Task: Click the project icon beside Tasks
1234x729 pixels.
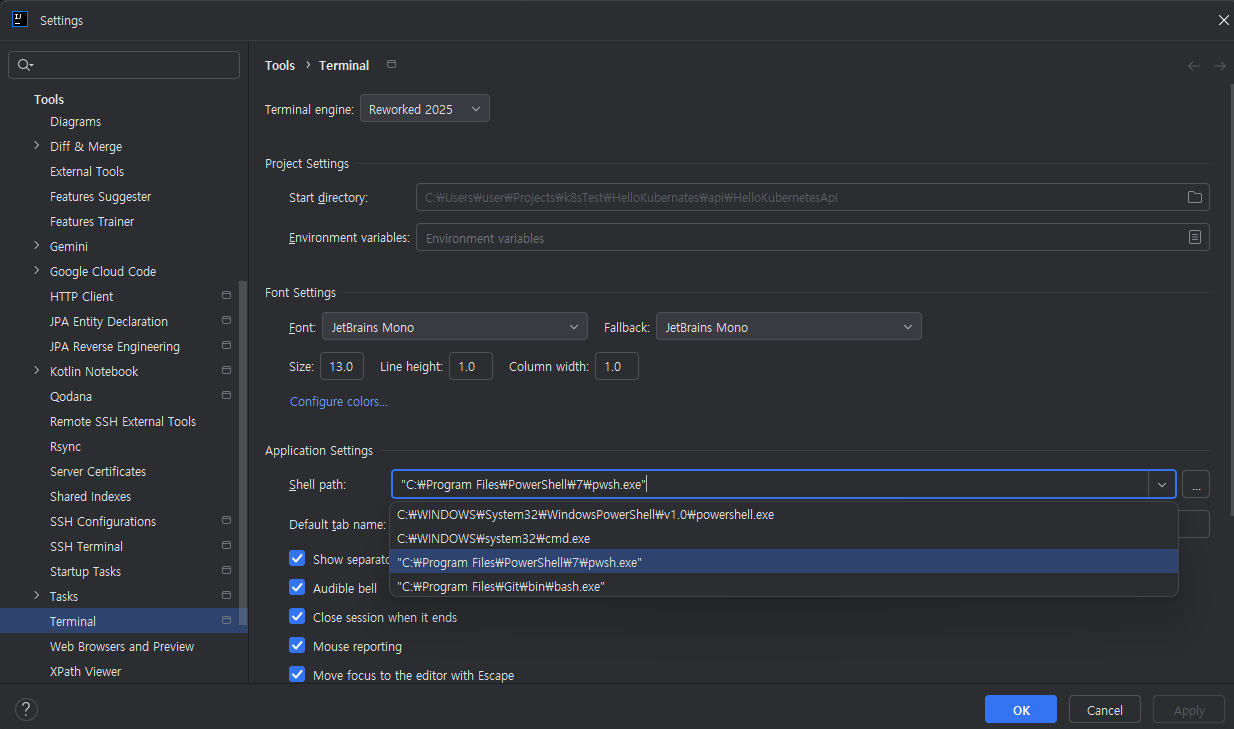Action: coord(226,596)
